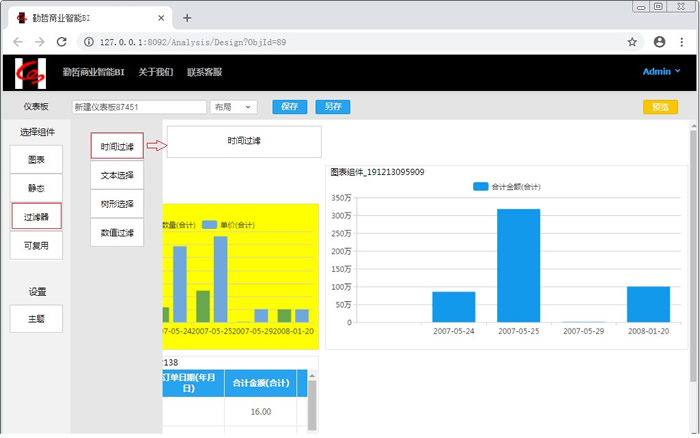Expand the Admin user menu
The height and width of the screenshot is (438, 700).
[661, 71]
